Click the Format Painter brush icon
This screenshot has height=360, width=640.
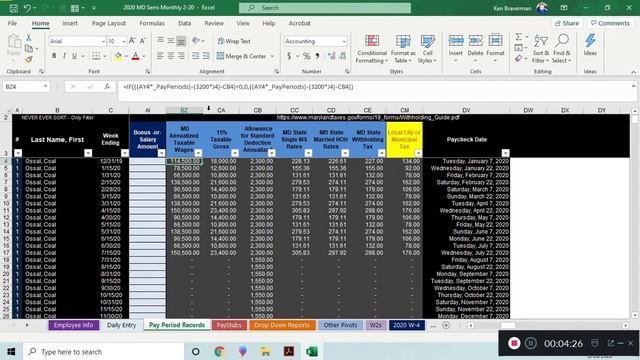(29, 60)
